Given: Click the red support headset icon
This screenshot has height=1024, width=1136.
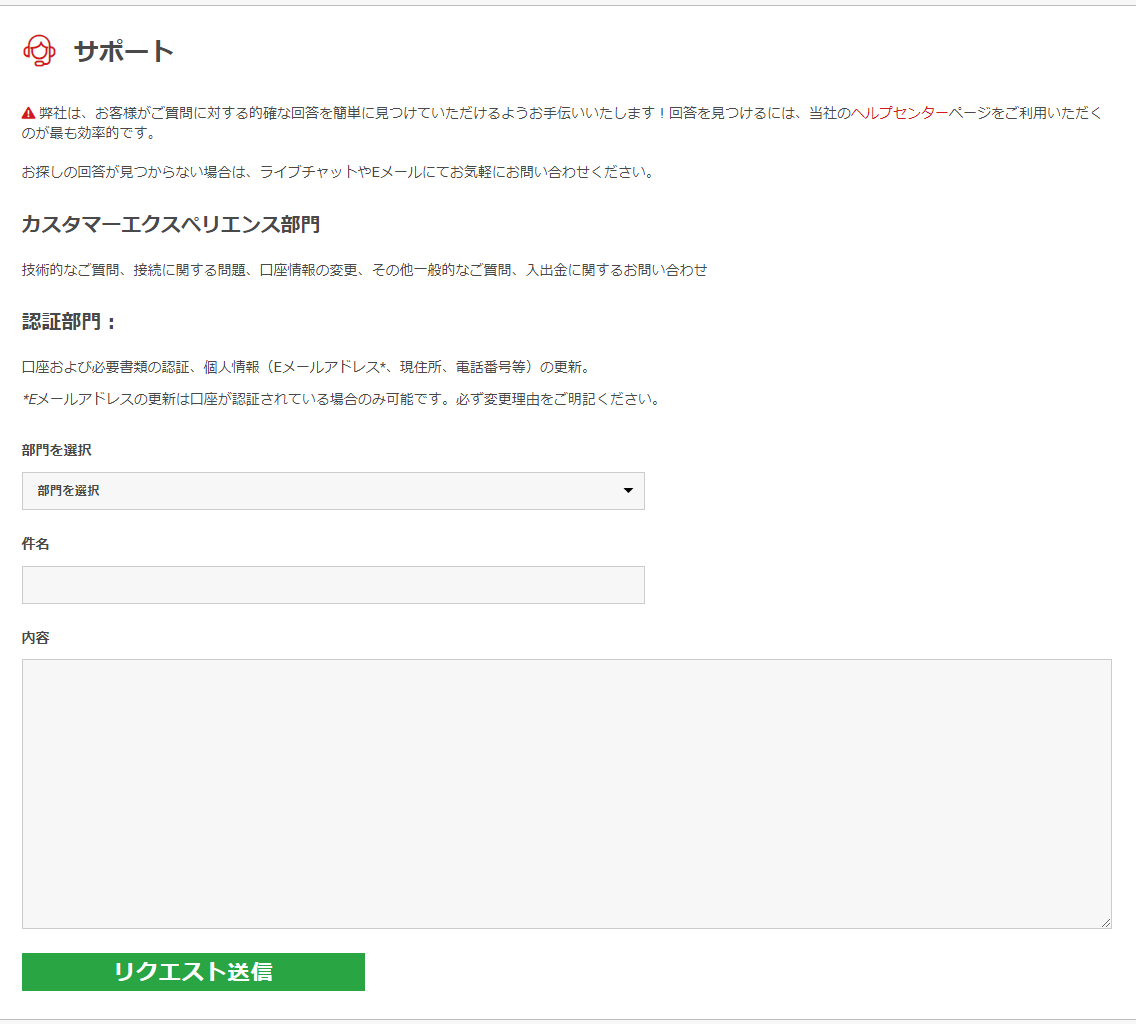Looking at the screenshot, I should pyautogui.click(x=38, y=51).
